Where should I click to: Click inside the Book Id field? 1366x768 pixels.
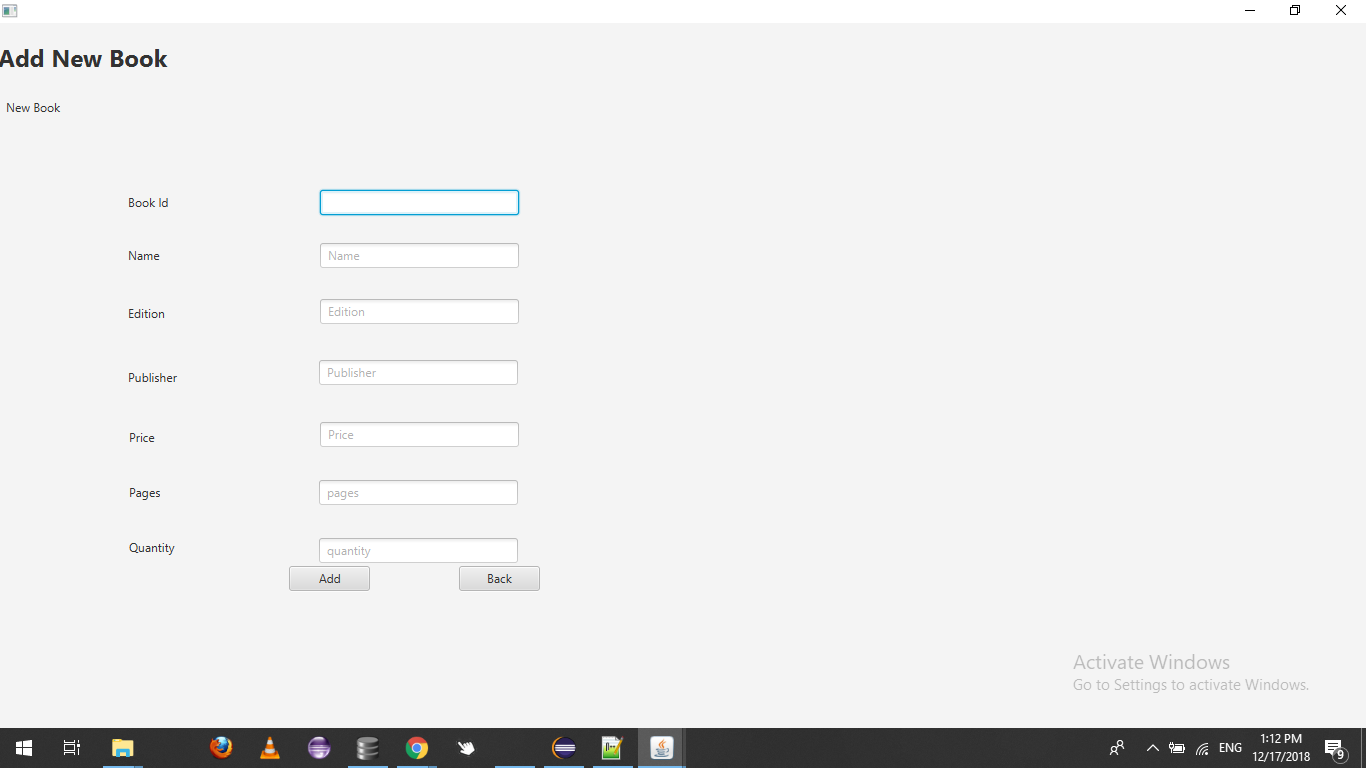click(419, 202)
